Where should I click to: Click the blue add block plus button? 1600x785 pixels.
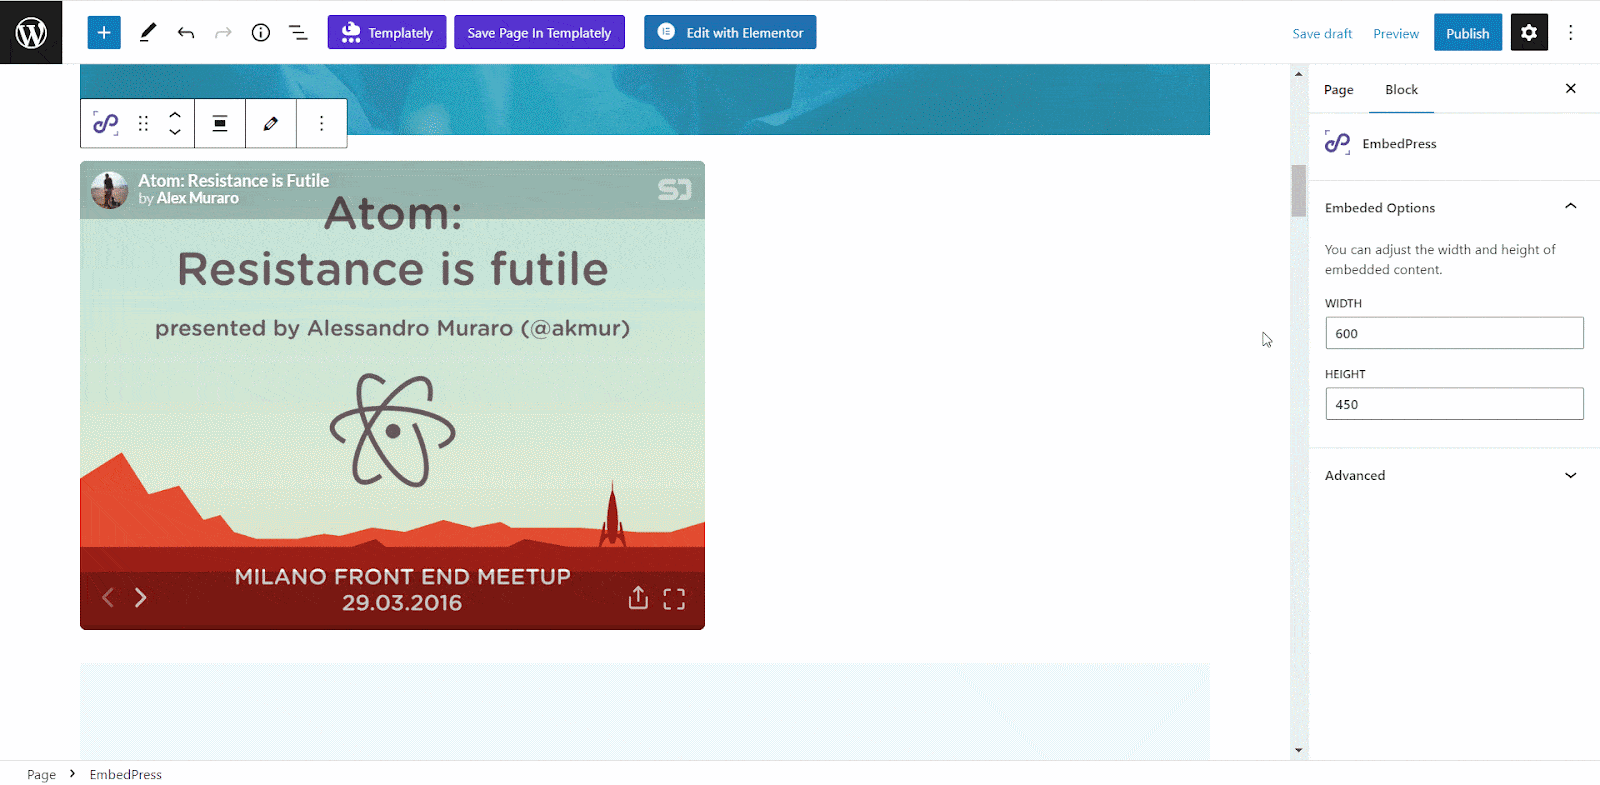pyautogui.click(x=104, y=32)
